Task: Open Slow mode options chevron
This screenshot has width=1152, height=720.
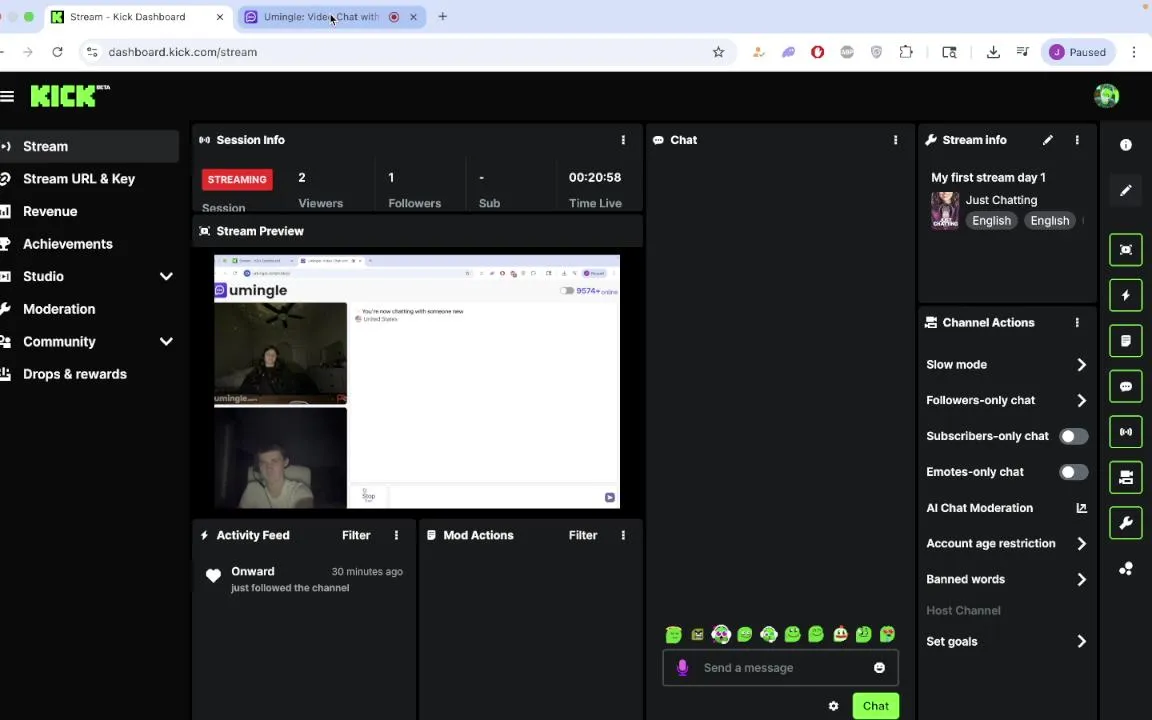Action: (1081, 365)
